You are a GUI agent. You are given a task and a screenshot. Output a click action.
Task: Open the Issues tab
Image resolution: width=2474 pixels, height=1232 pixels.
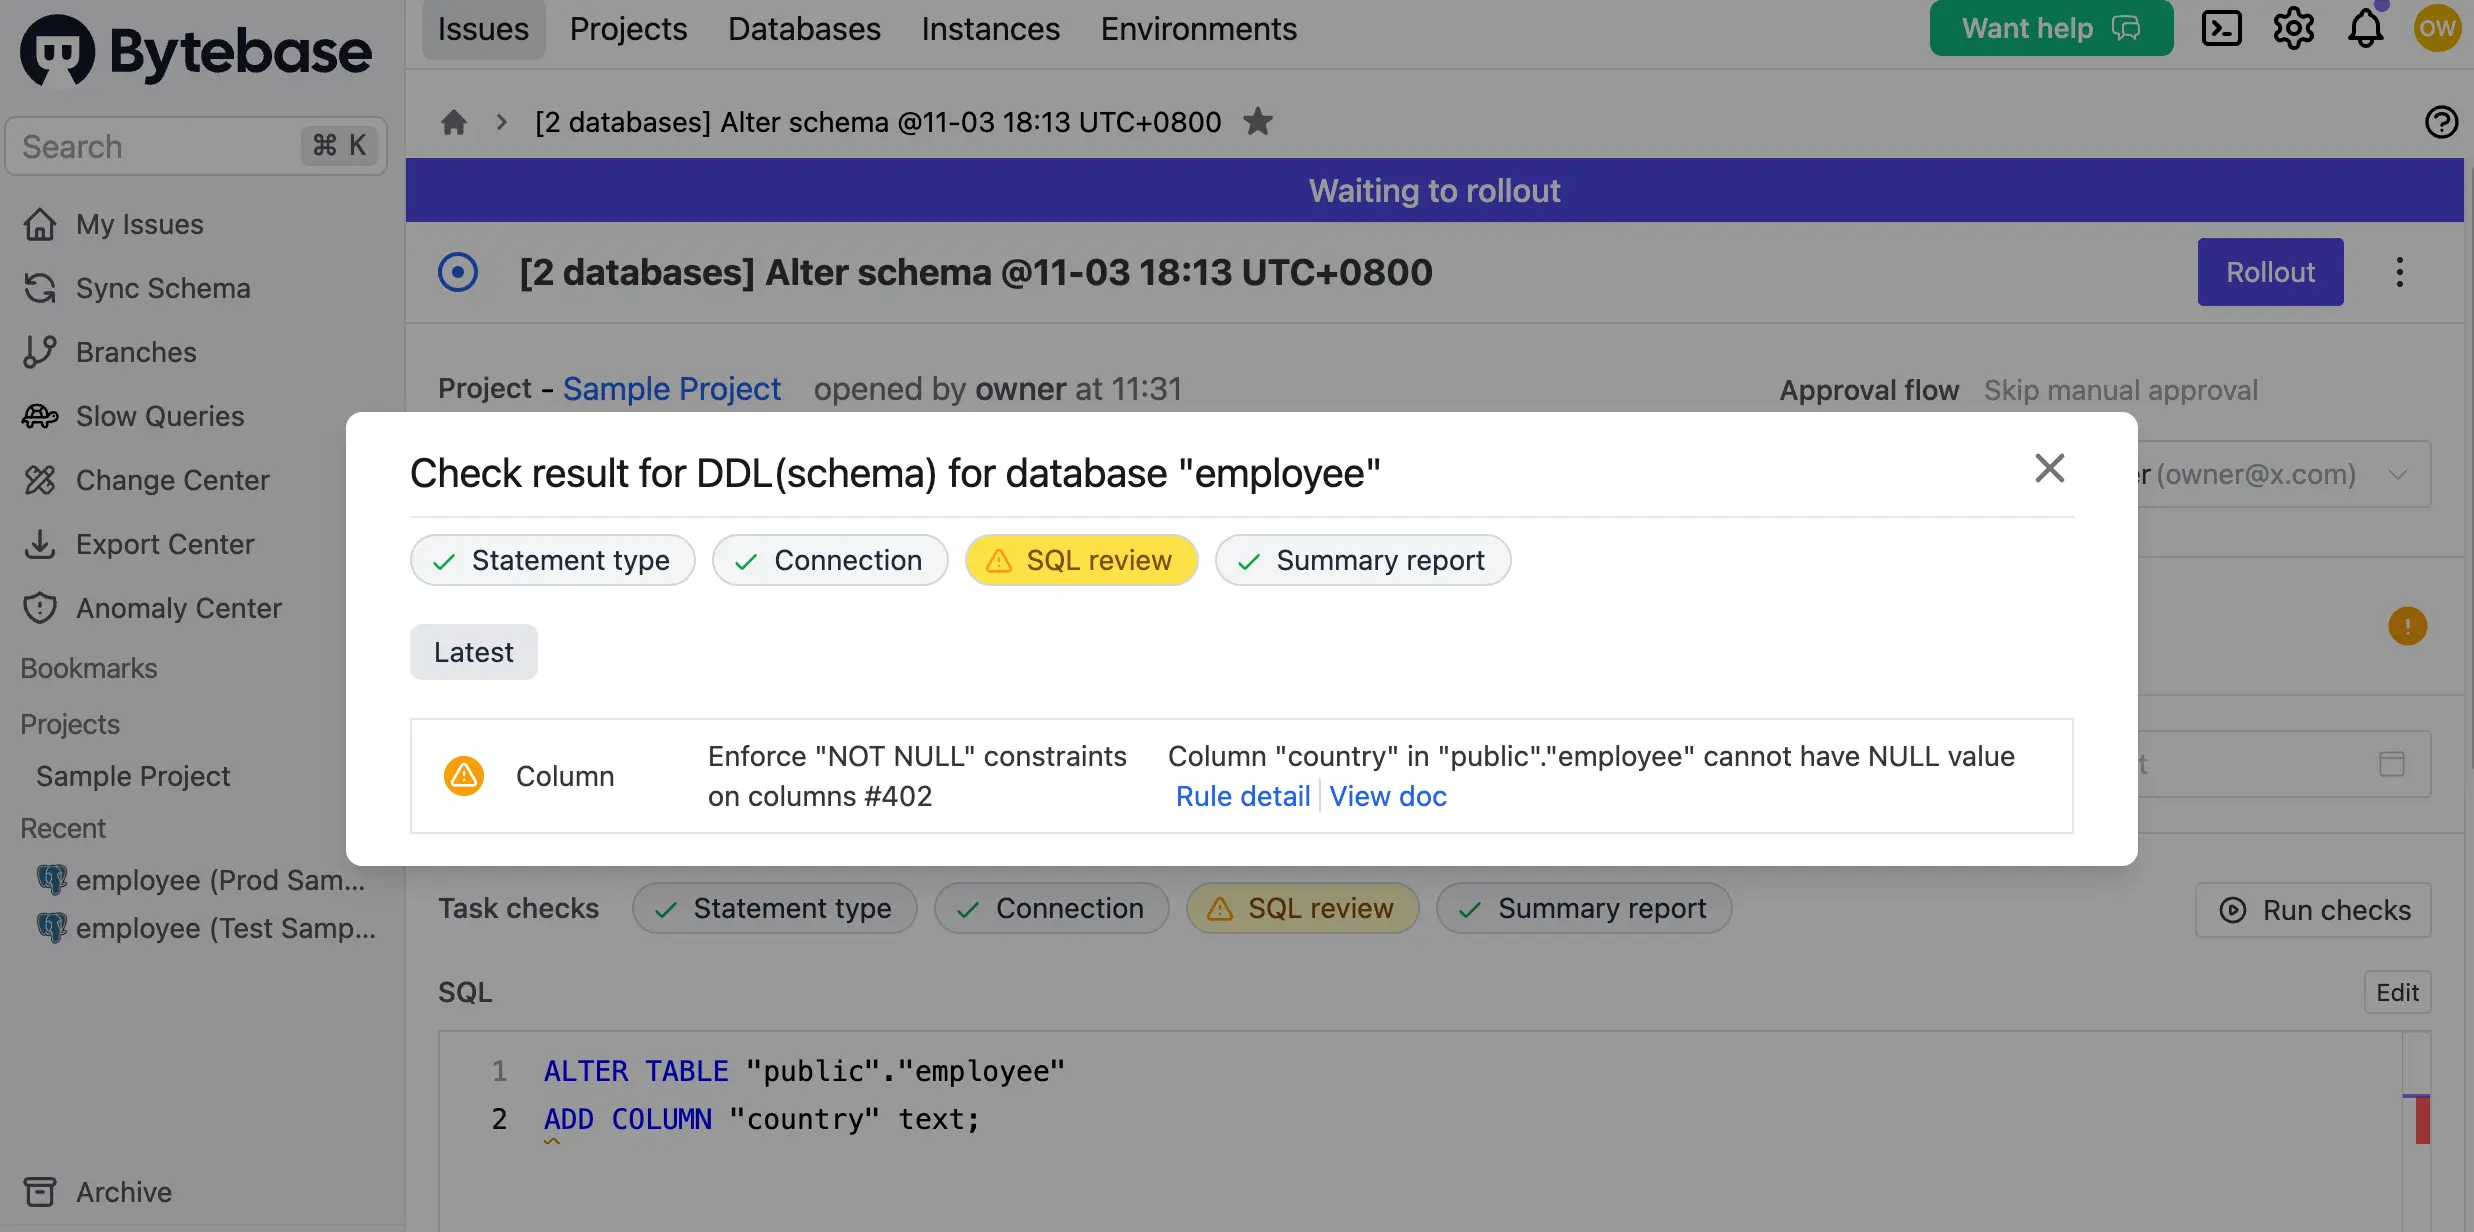(483, 29)
